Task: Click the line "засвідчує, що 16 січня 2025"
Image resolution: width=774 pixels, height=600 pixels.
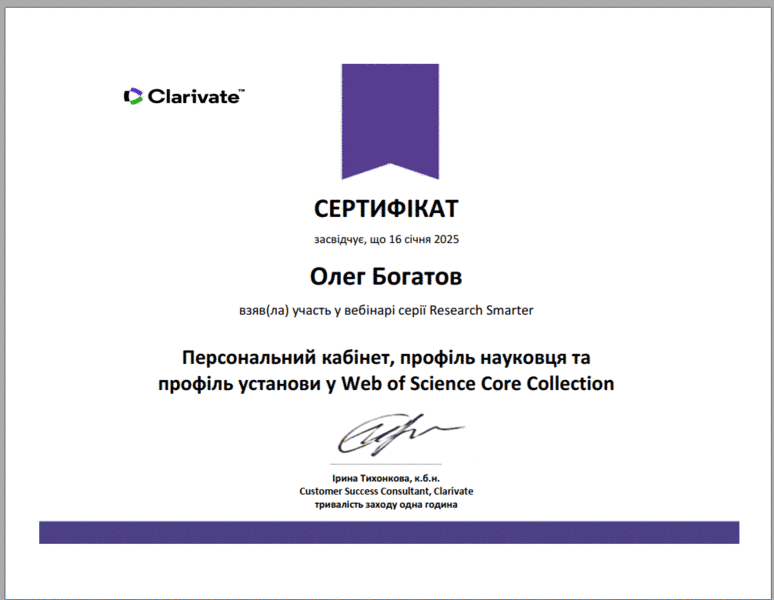Action: pyautogui.click(x=387, y=240)
